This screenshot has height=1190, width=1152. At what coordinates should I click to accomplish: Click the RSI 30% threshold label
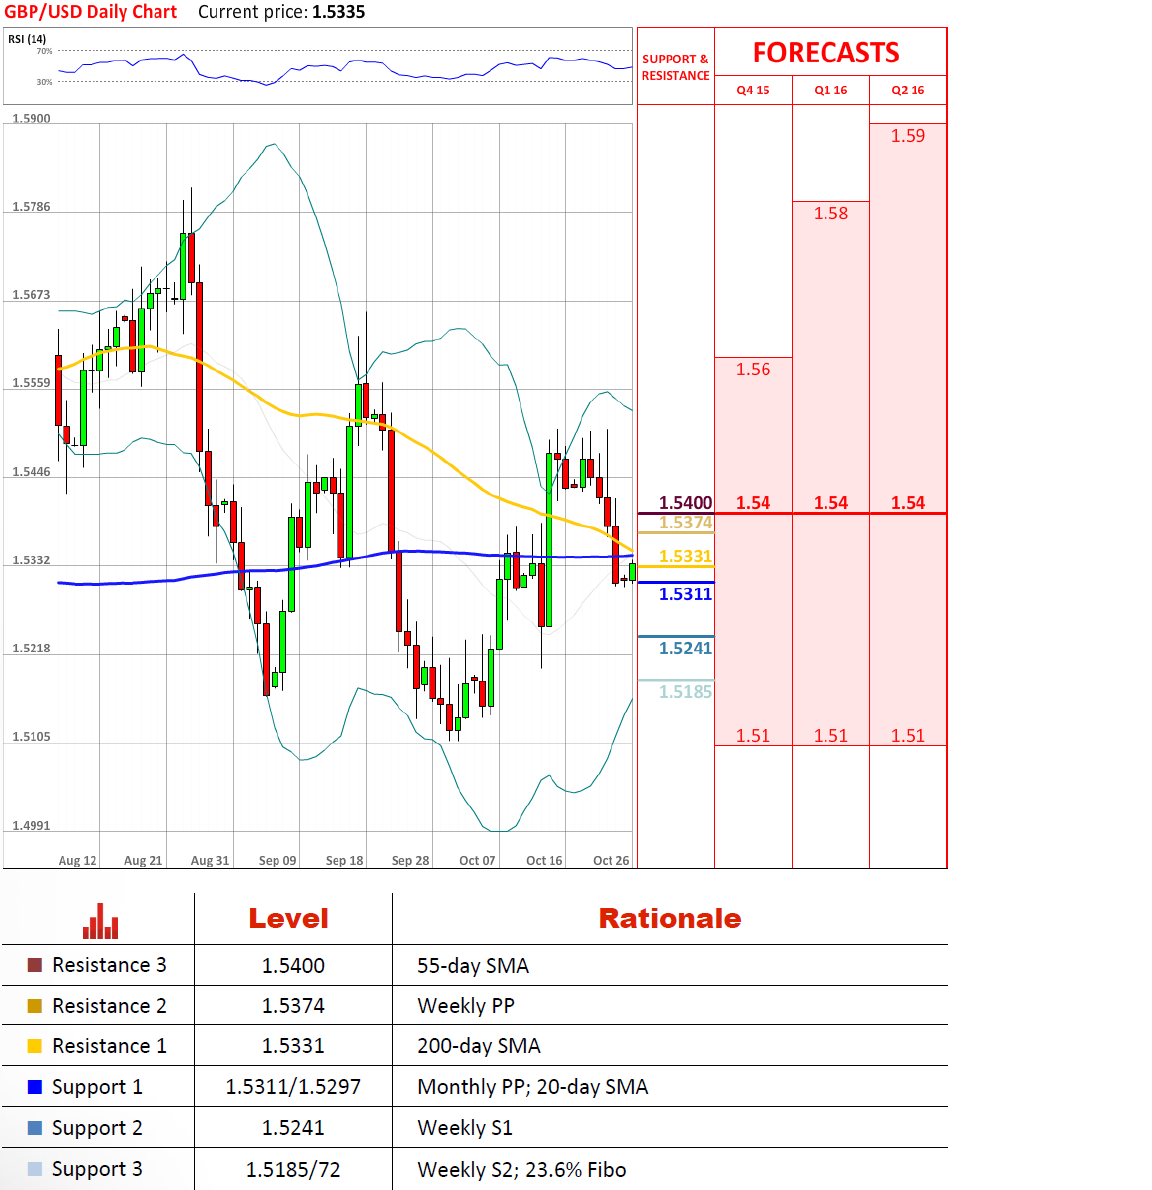click(45, 82)
